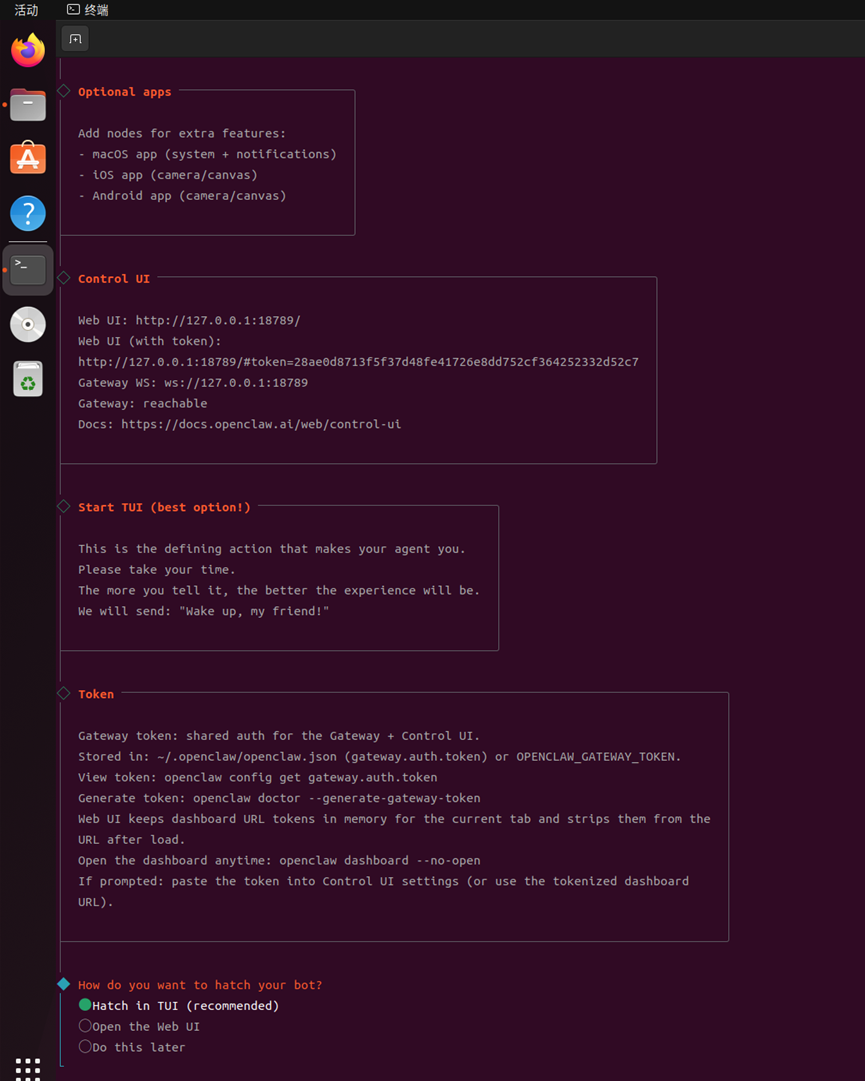This screenshot has width=865, height=1081.
Task: Click the "Please take your time." line
Action: pyautogui.click(x=156, y=570)
